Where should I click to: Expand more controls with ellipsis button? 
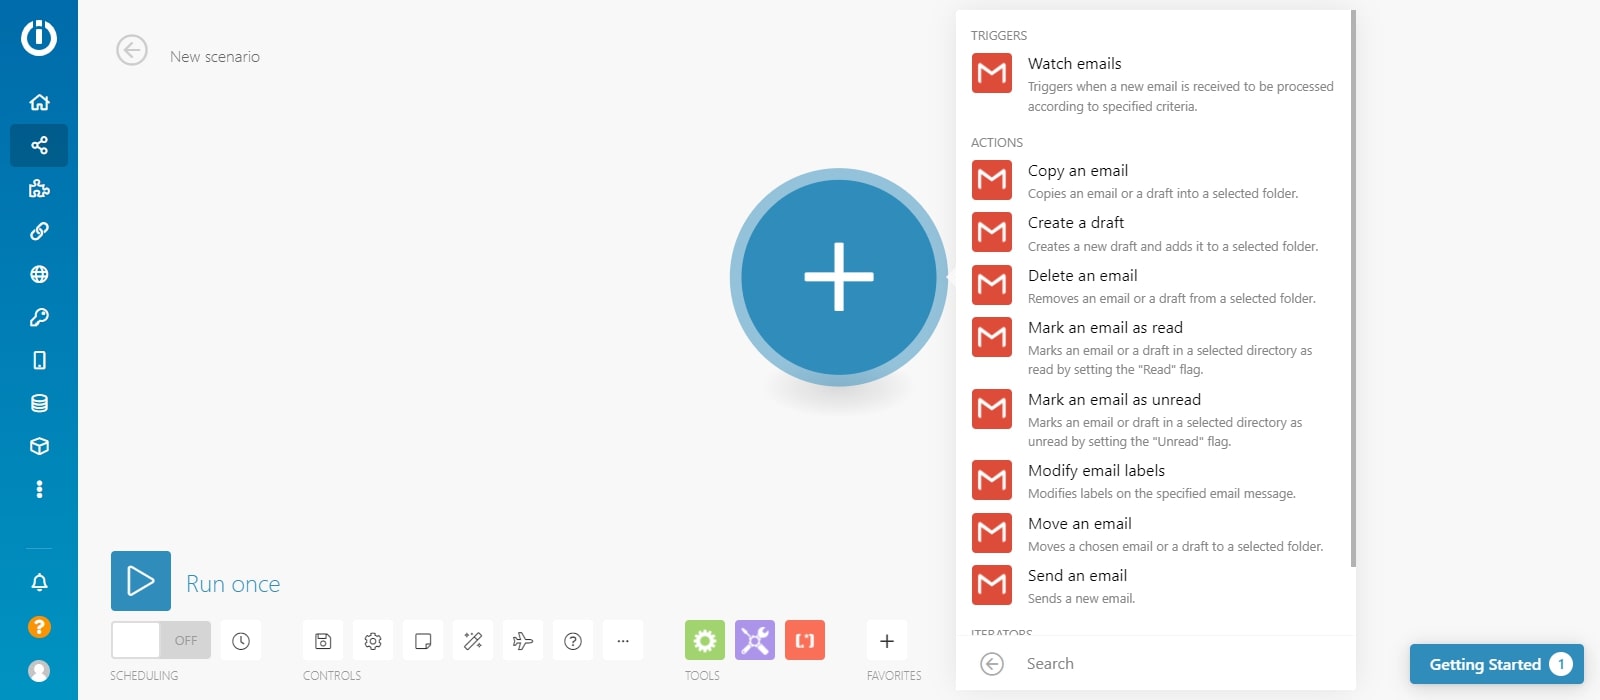[623, 641]
